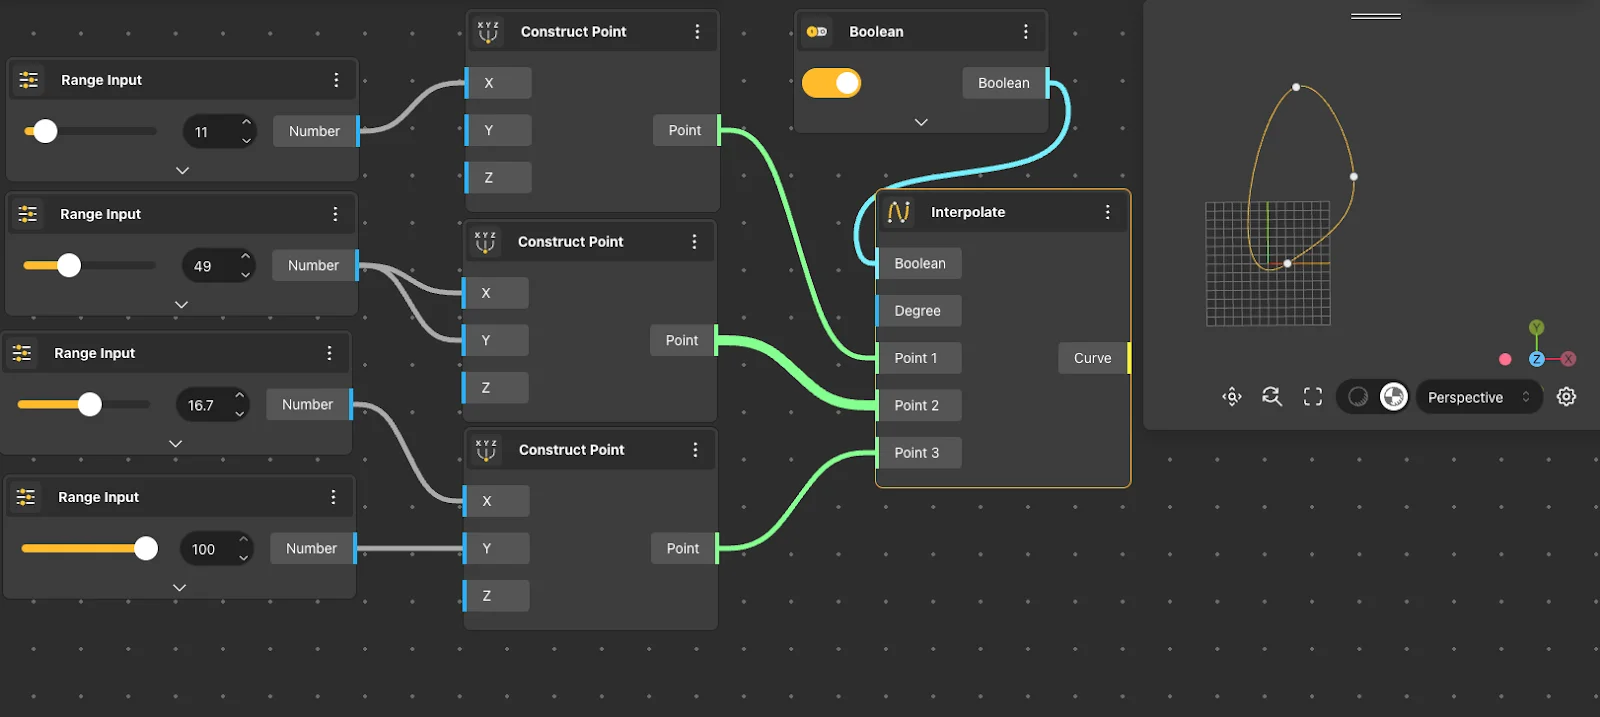Open the top Construct Point options menu
This screenshot has height=717, width=1600.
click(x=697, y=32)
